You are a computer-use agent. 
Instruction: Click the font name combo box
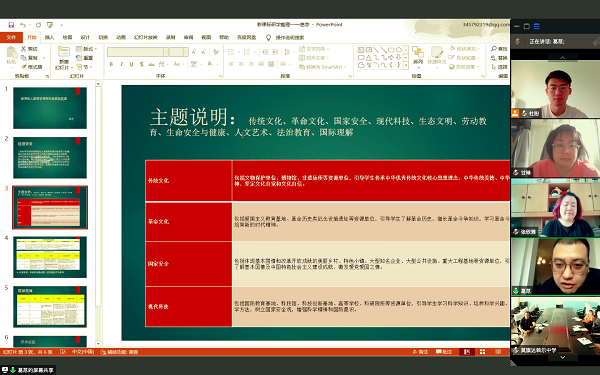137,52
